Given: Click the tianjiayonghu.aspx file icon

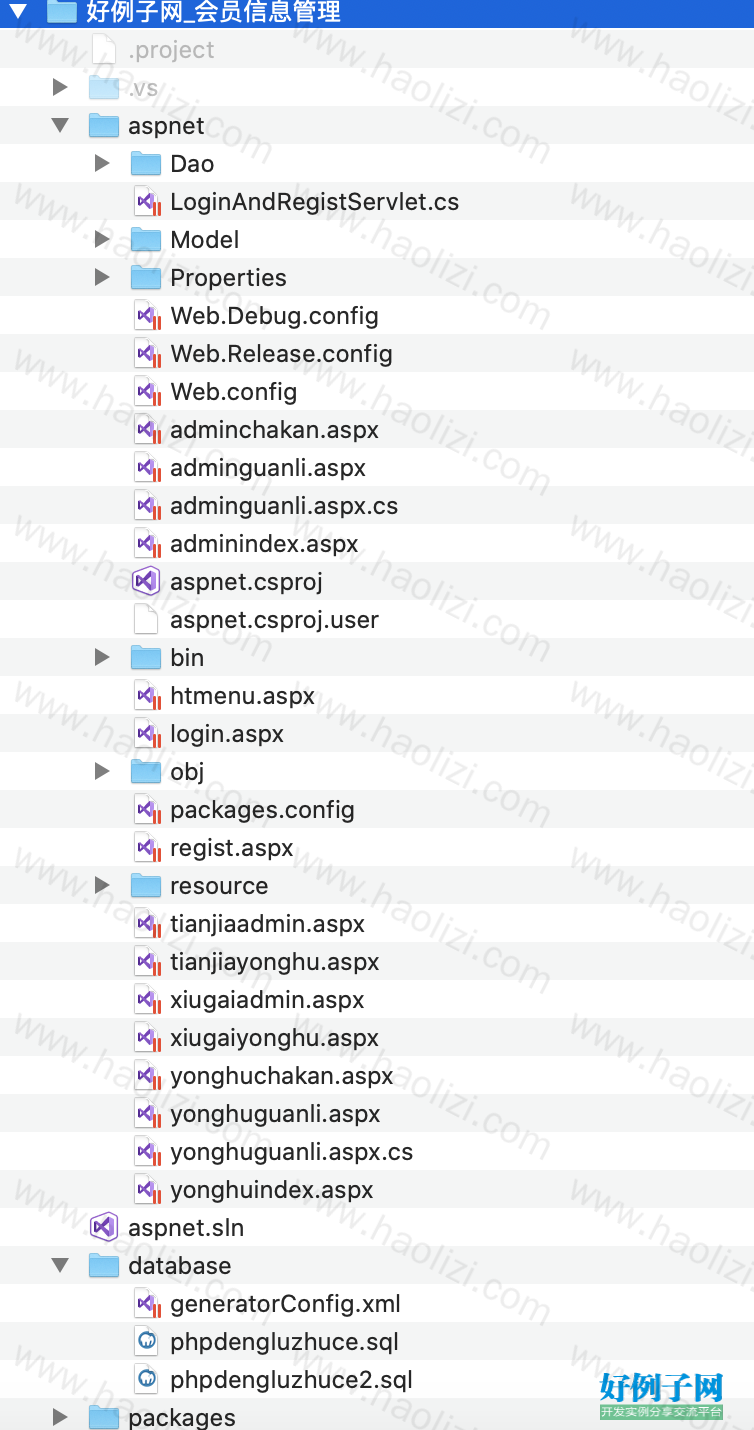Looking at the screenshot, I should (x=147, y=962).
